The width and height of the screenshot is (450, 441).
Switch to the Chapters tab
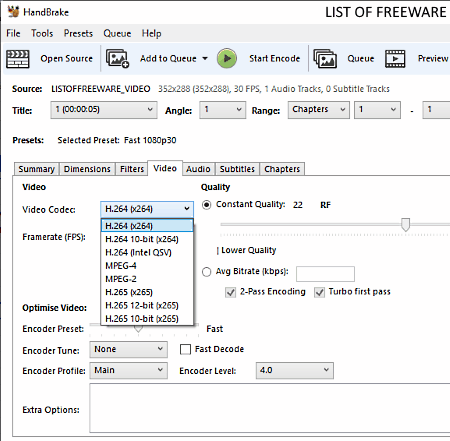point(282,169)
